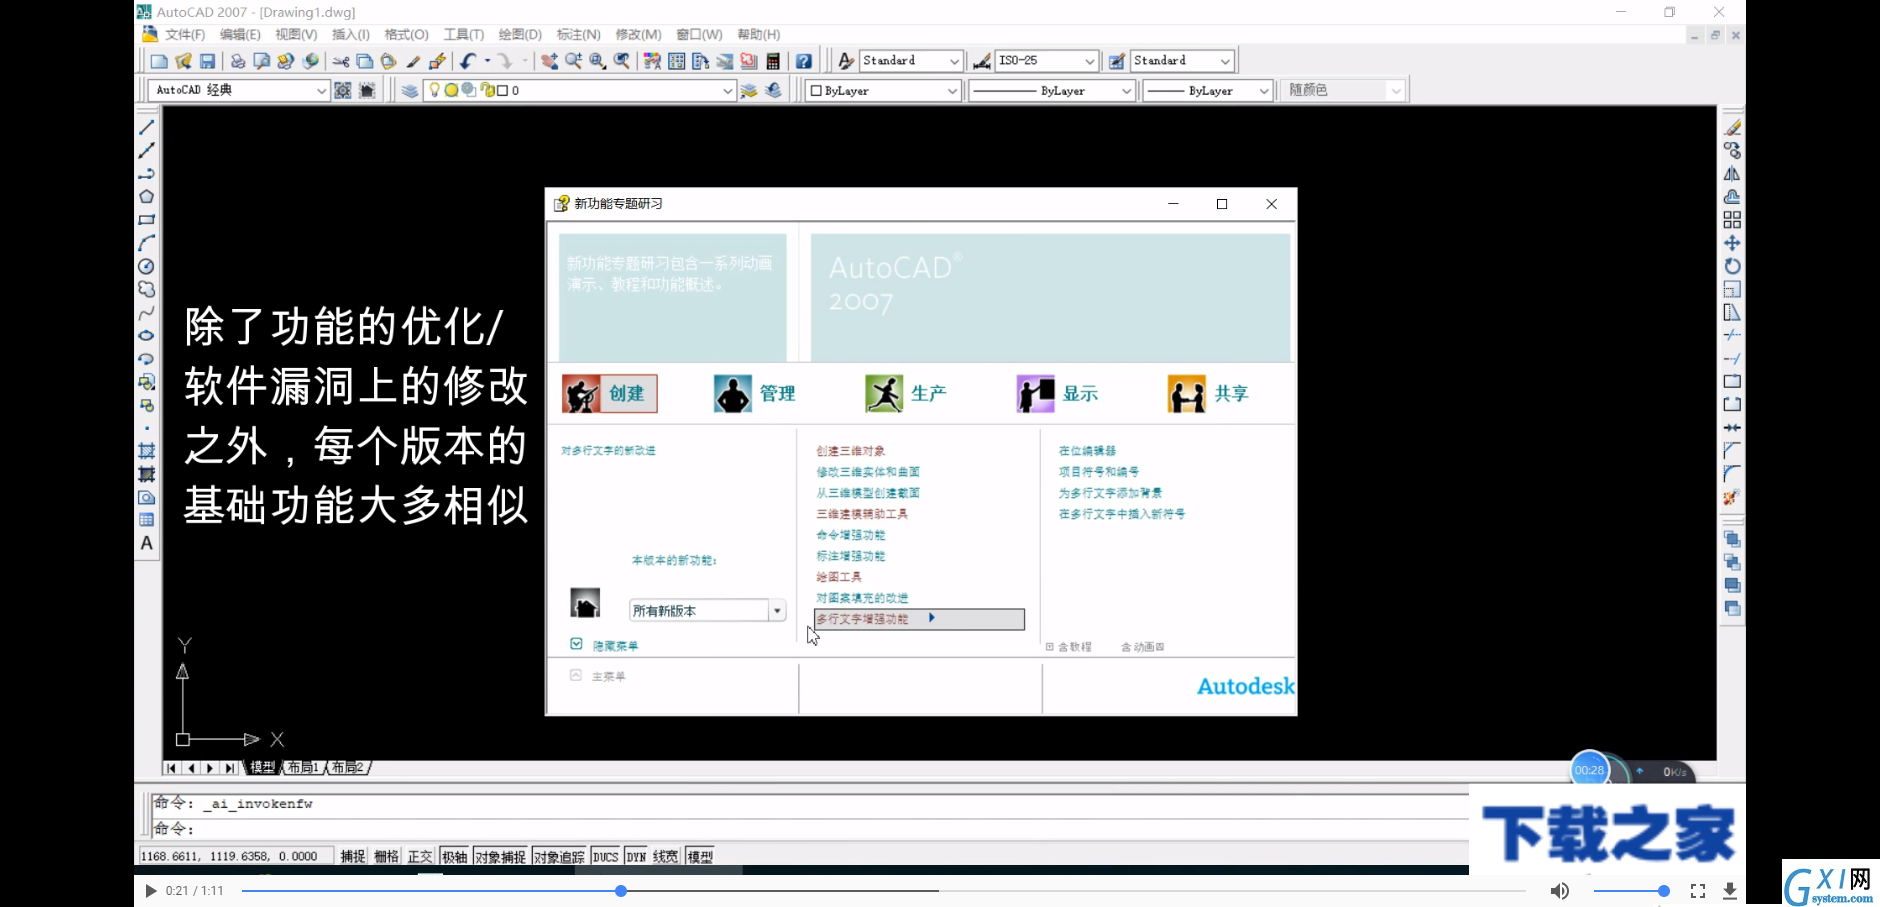Toggle 极轴 polar tracking in status bar
Viewport: 1880px width, 907px height.
(454, 856)
